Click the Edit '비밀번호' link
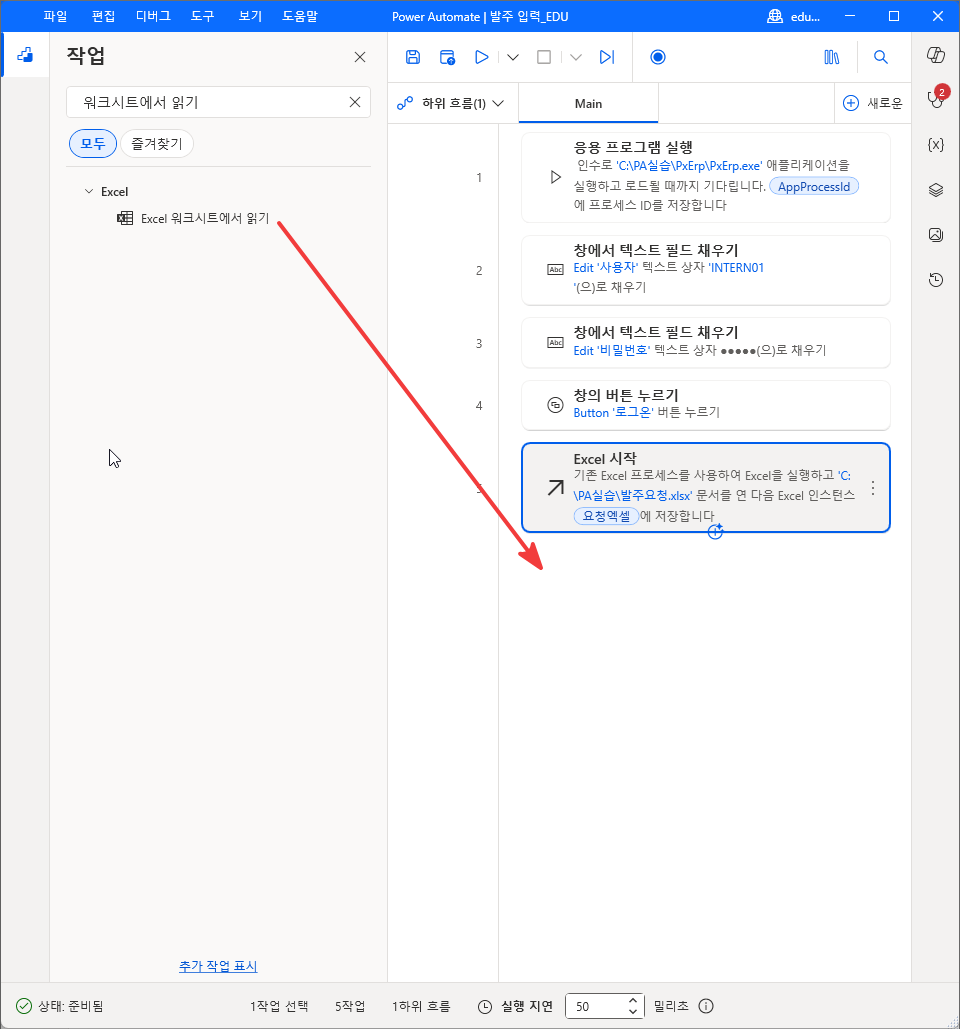The image size is (960, 1029). pos(611,350)
